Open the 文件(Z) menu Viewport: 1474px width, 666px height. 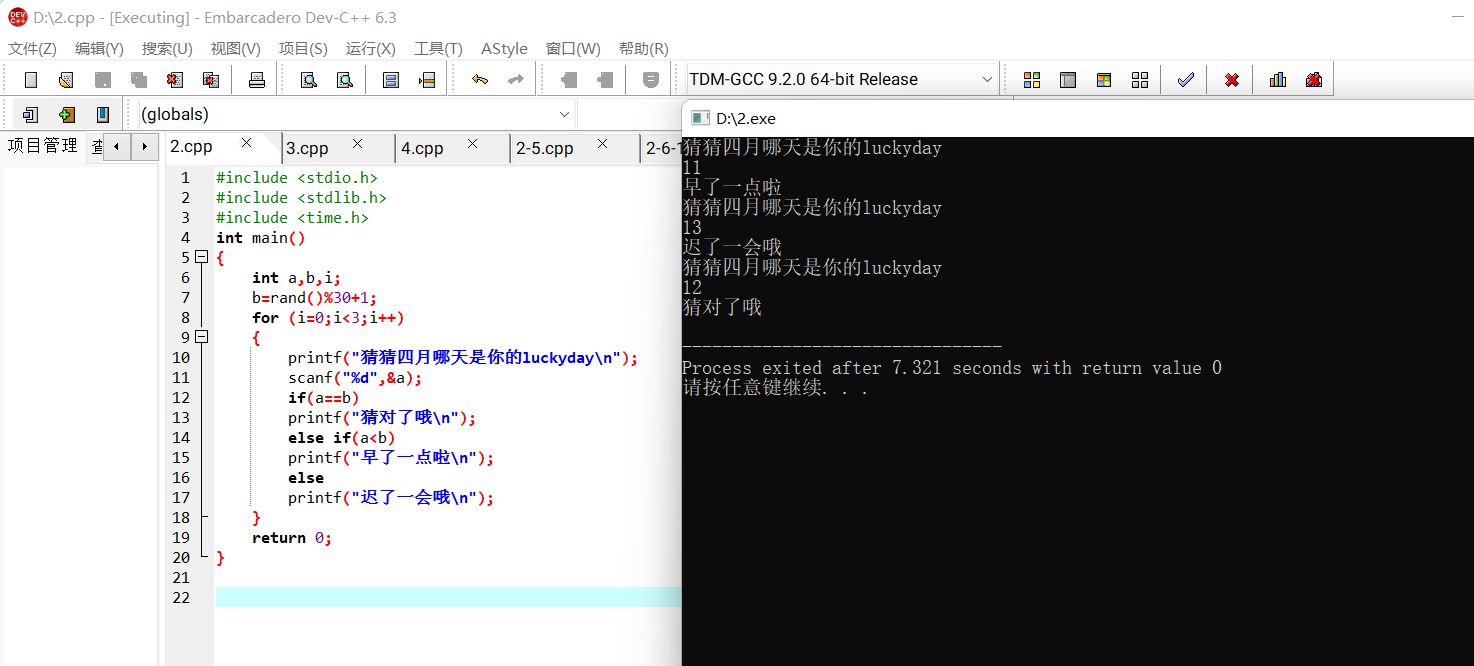tap(33, 48)
